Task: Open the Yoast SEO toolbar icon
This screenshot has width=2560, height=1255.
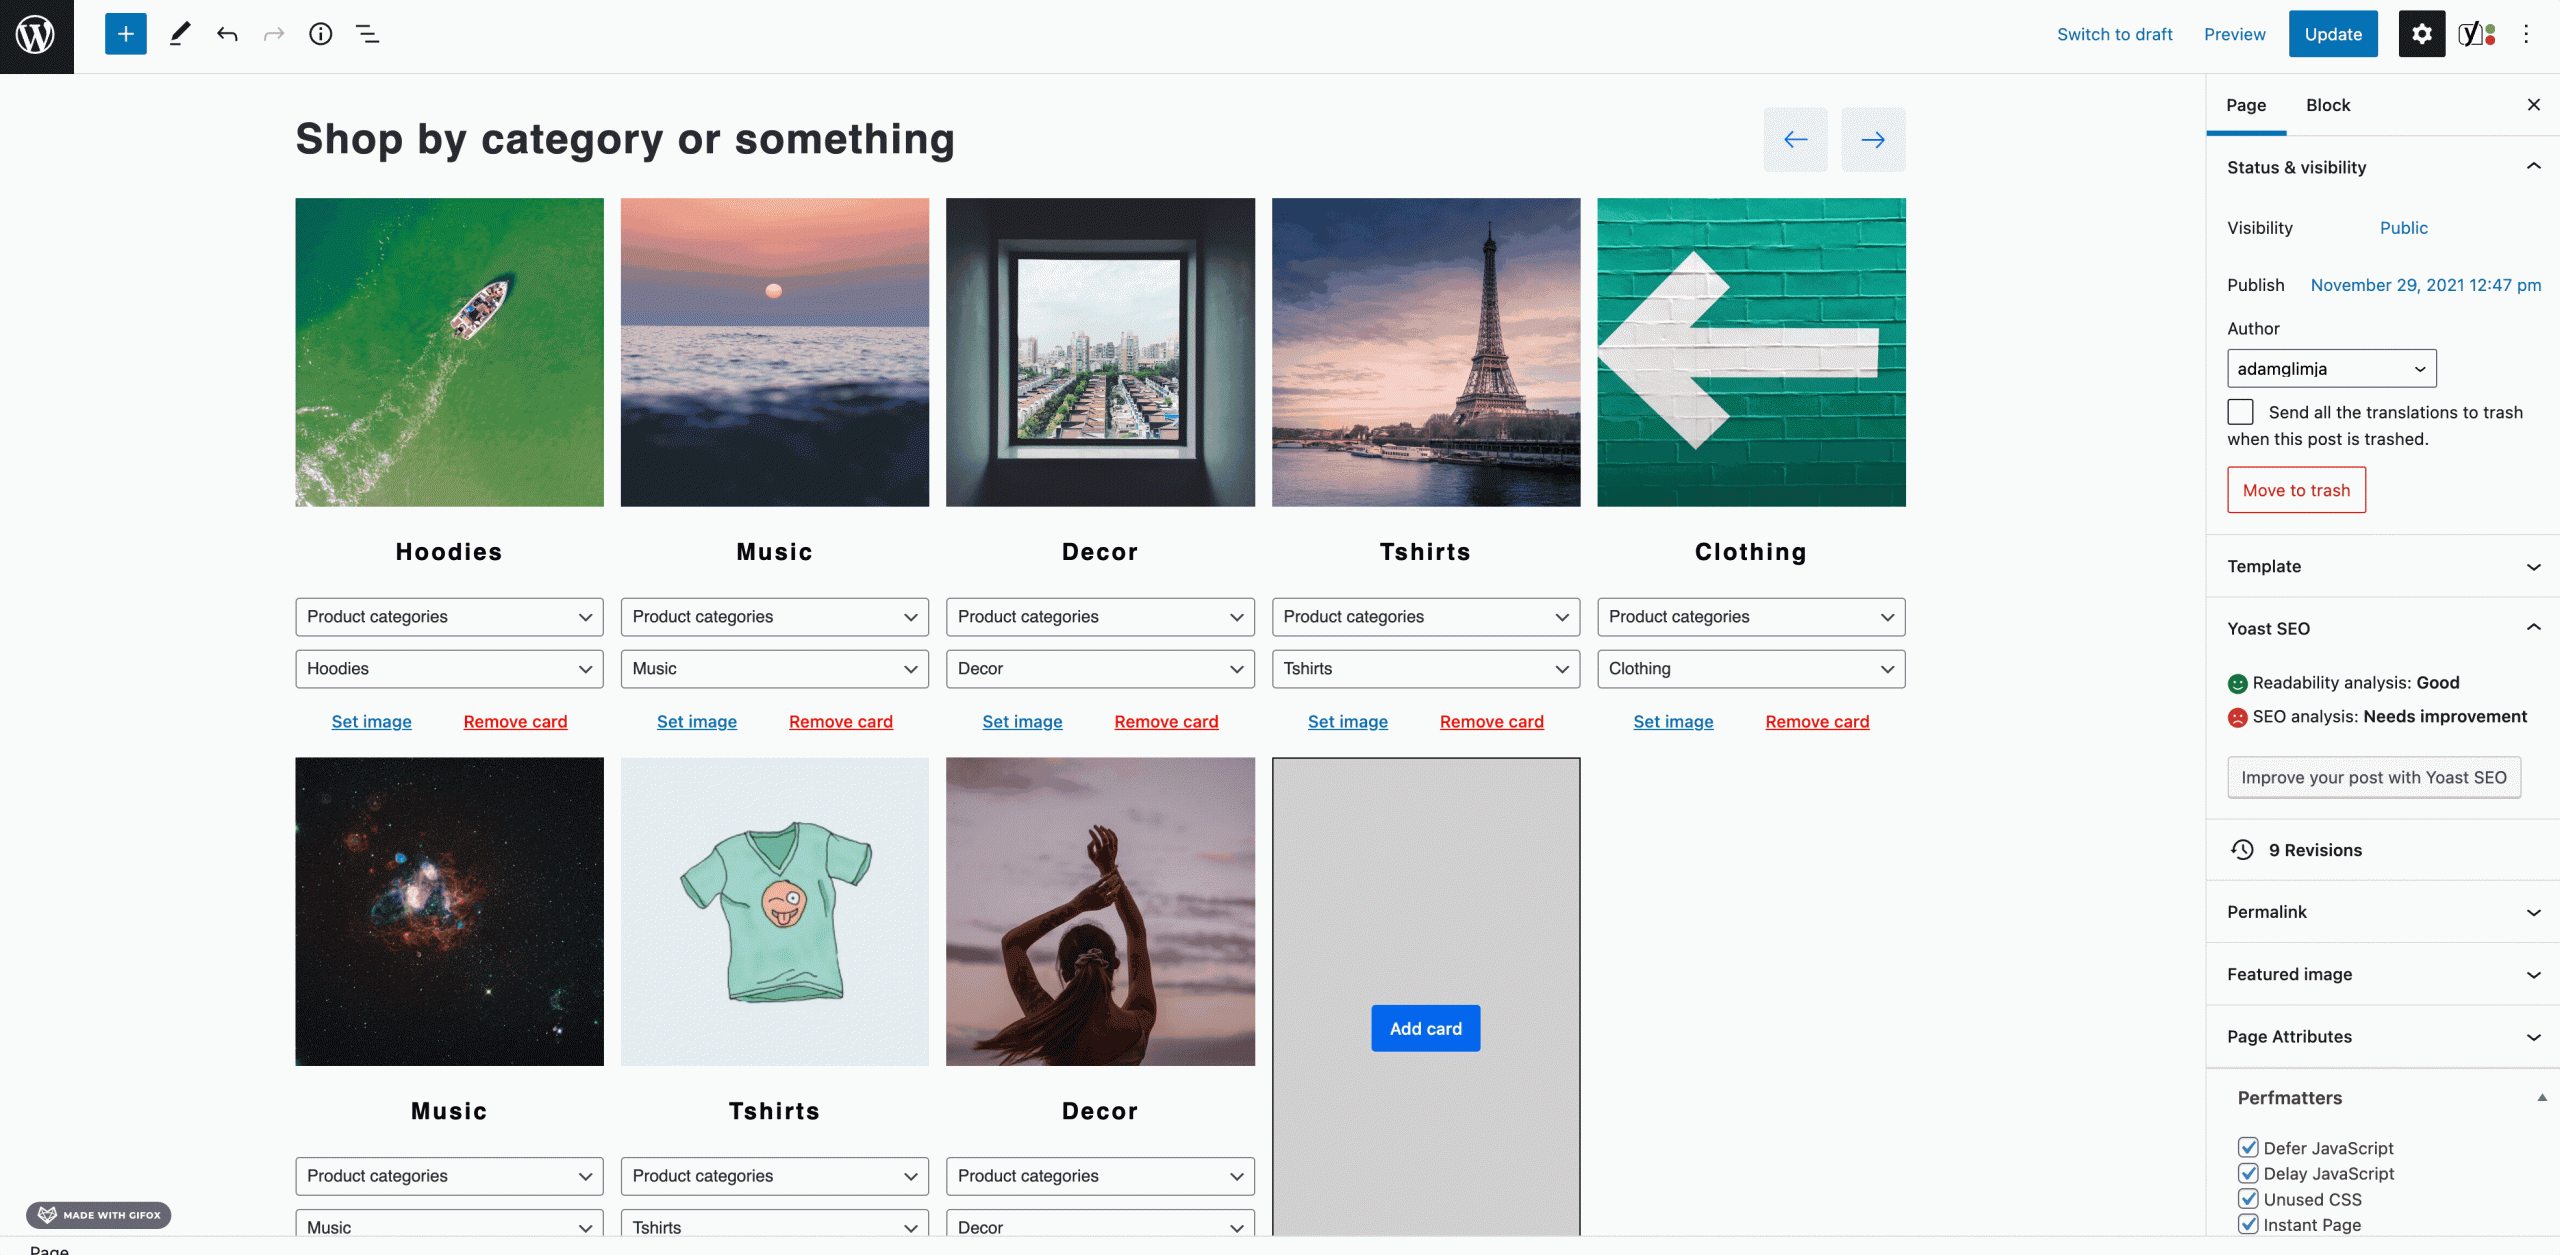Action: 2477,34
